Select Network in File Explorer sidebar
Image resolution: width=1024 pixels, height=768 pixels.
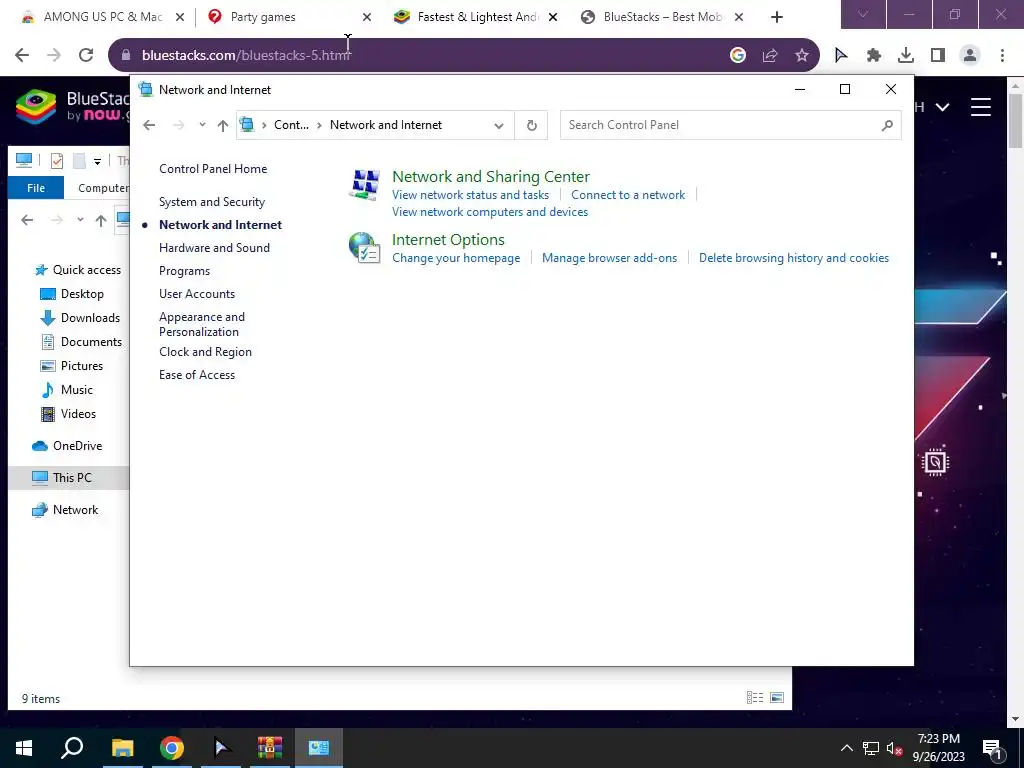click(75, 510)
